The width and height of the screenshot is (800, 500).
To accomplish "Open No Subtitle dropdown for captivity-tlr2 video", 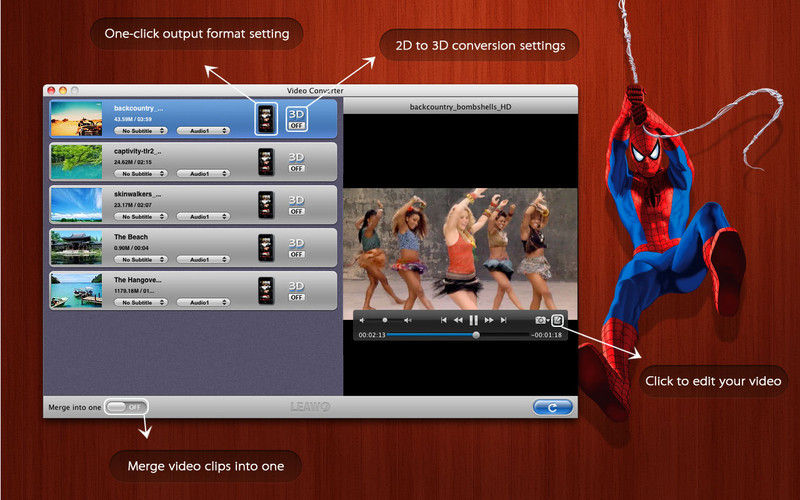I will coord(141,173).
